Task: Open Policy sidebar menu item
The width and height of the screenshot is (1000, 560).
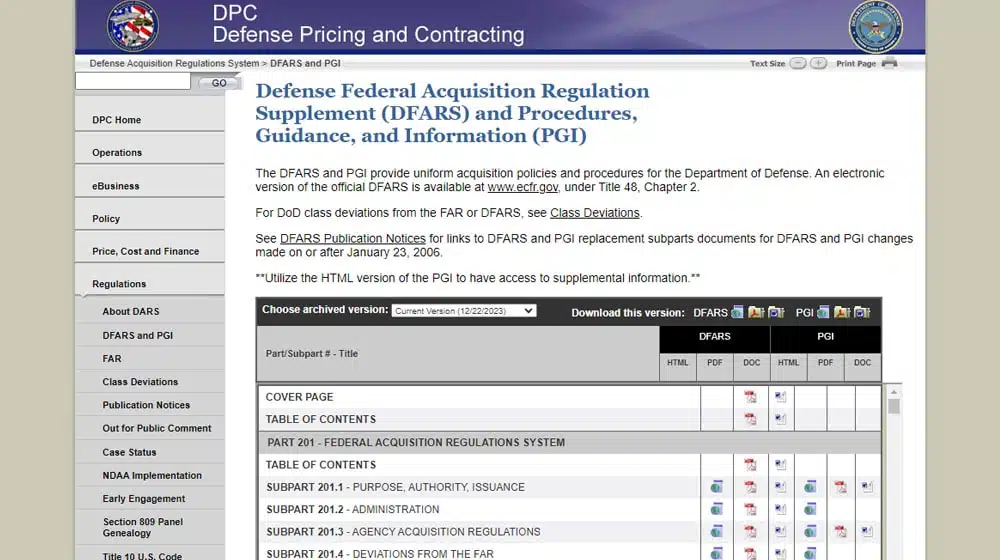Action: (106, 218)
